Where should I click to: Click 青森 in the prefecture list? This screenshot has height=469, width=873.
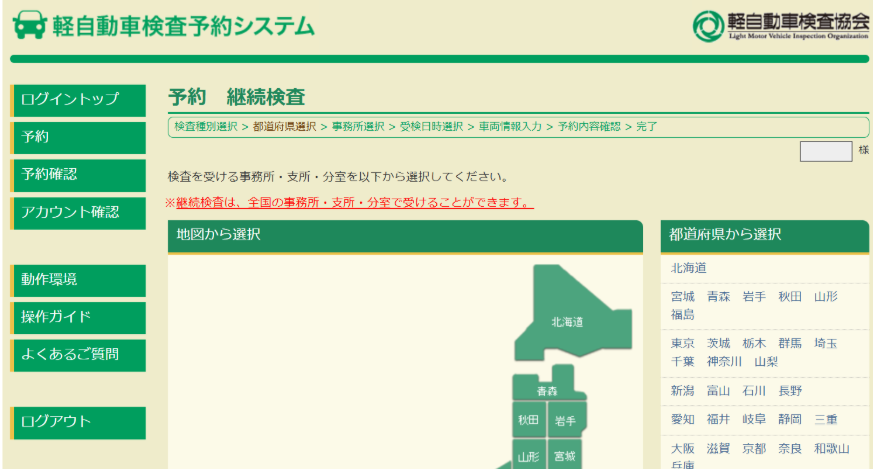tap(718, 296)
